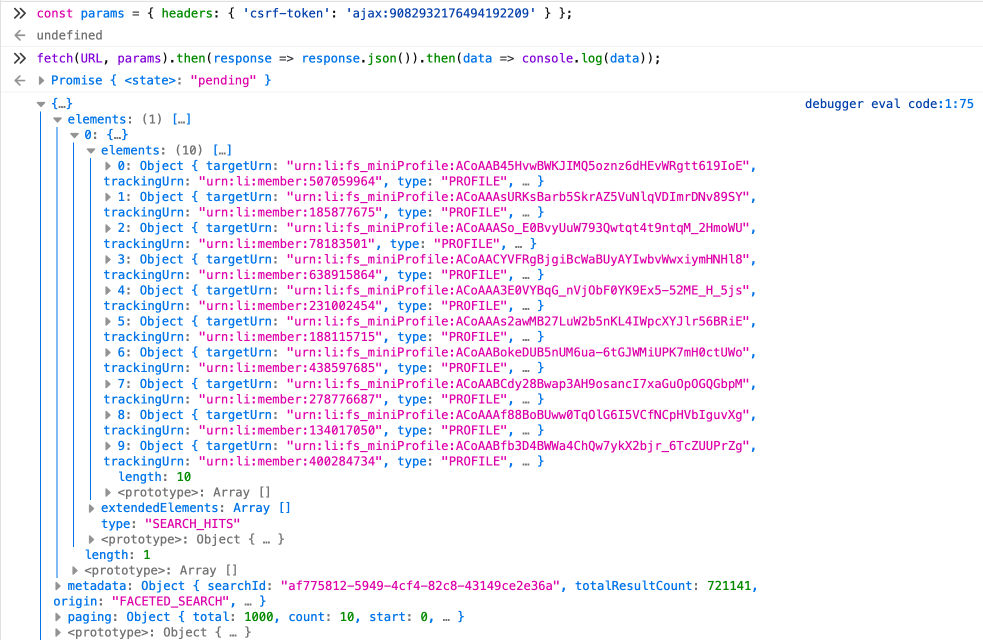Click the input prompt chevrons beside const params
983x640 pixels.
pos(19,13)
